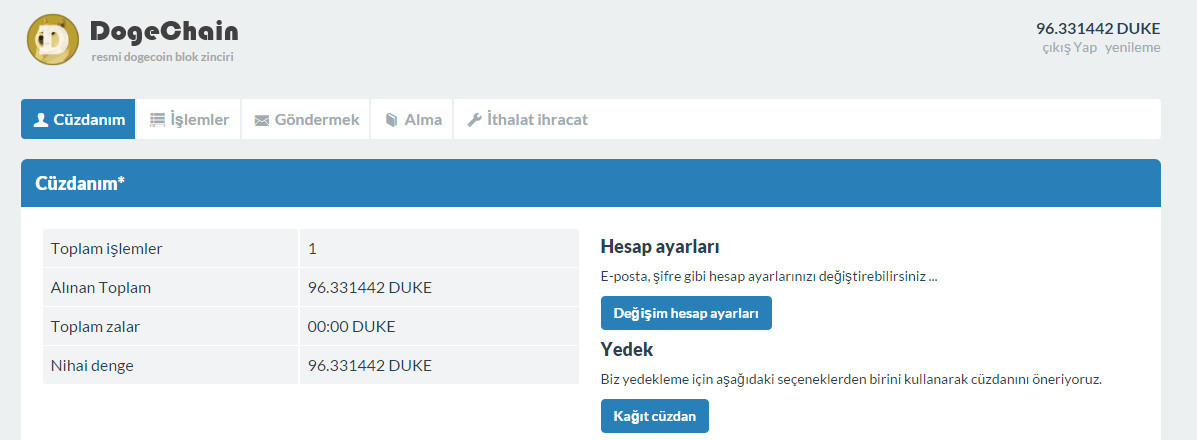The image size is (1197, 440).
Task: Click the 00:00 DUKE value
Action: pos(351,327)
